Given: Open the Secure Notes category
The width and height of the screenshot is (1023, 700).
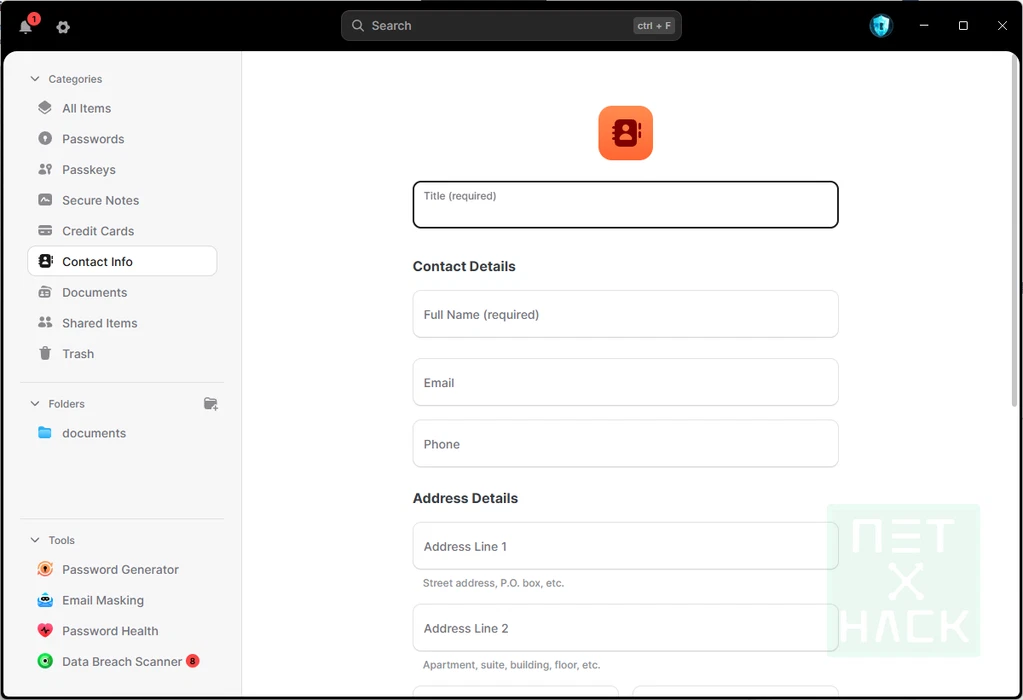Looking at the screenshot, I should tap(100, 200).
